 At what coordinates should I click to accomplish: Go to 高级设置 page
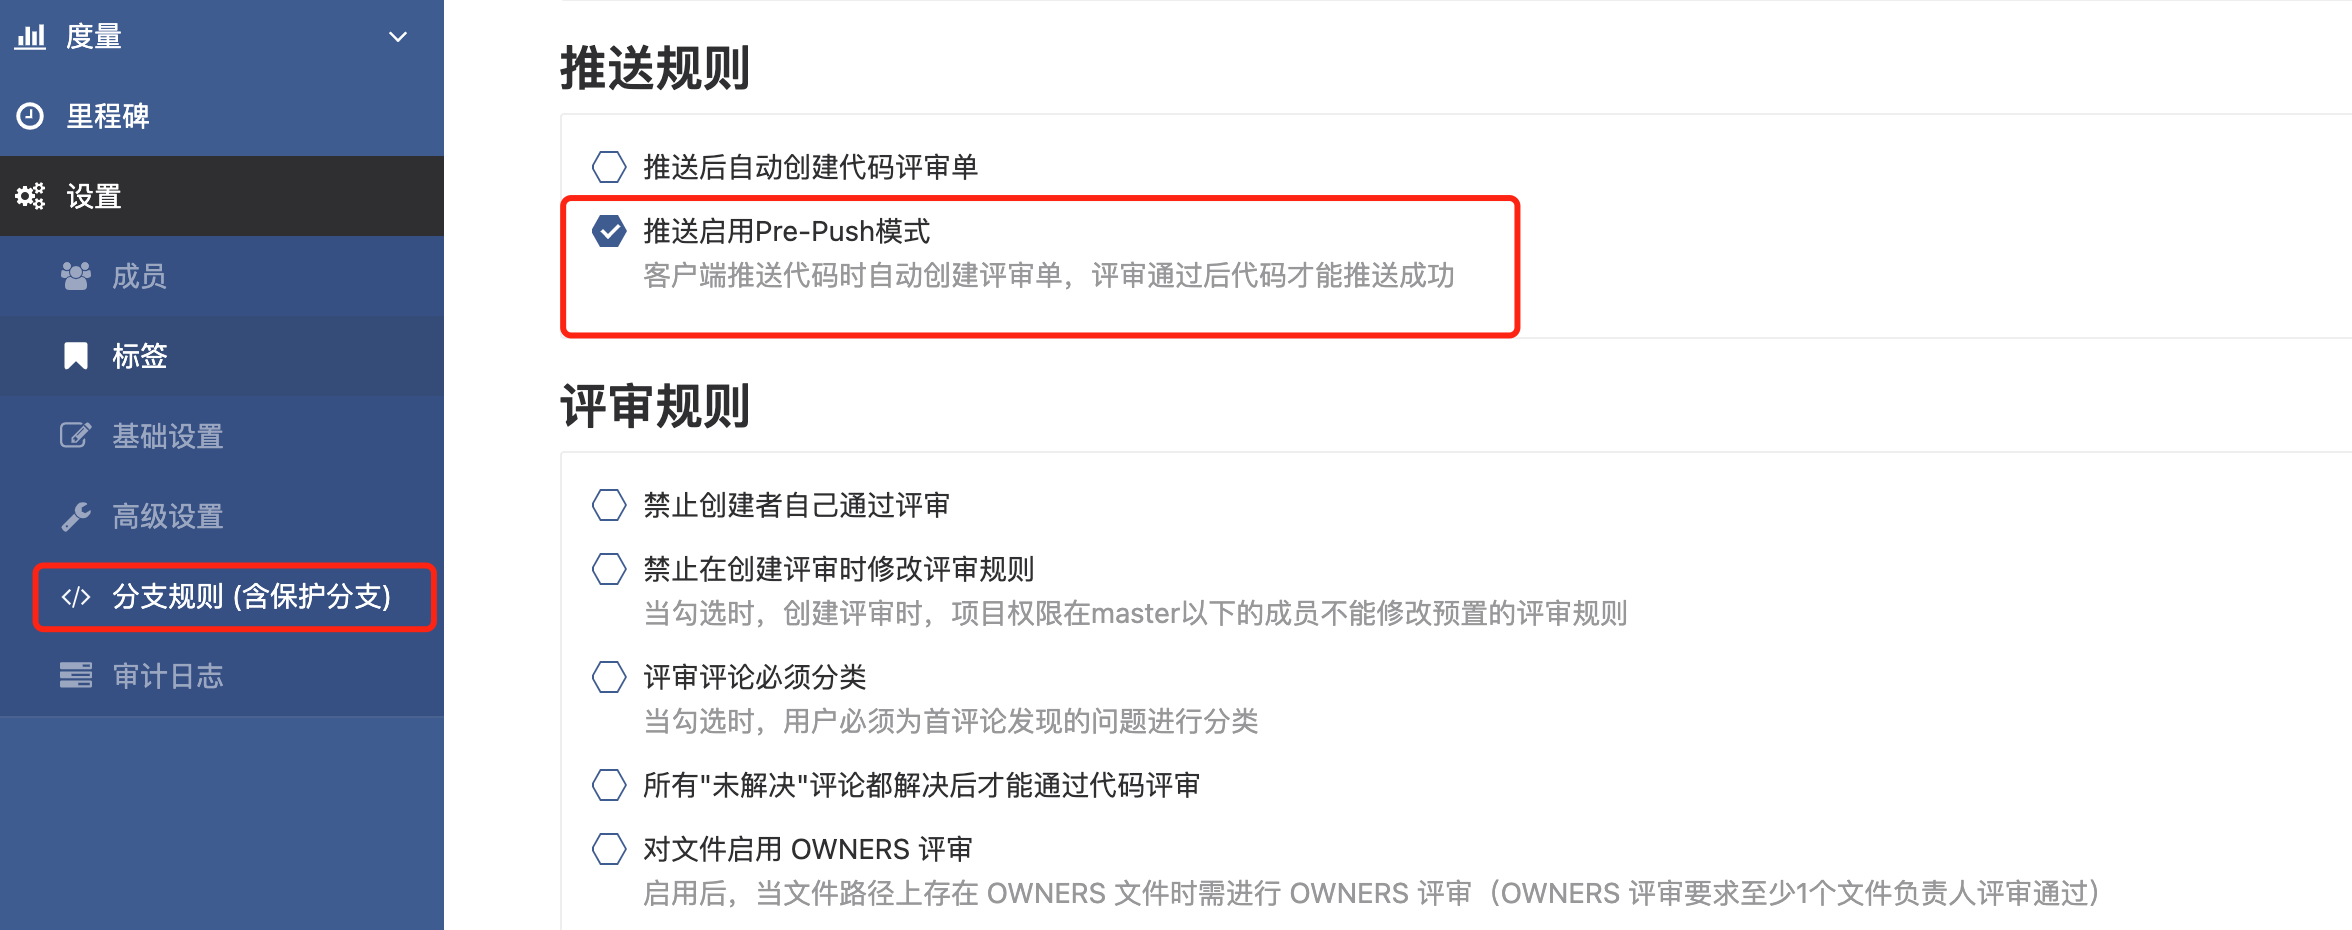pos(222,516)
